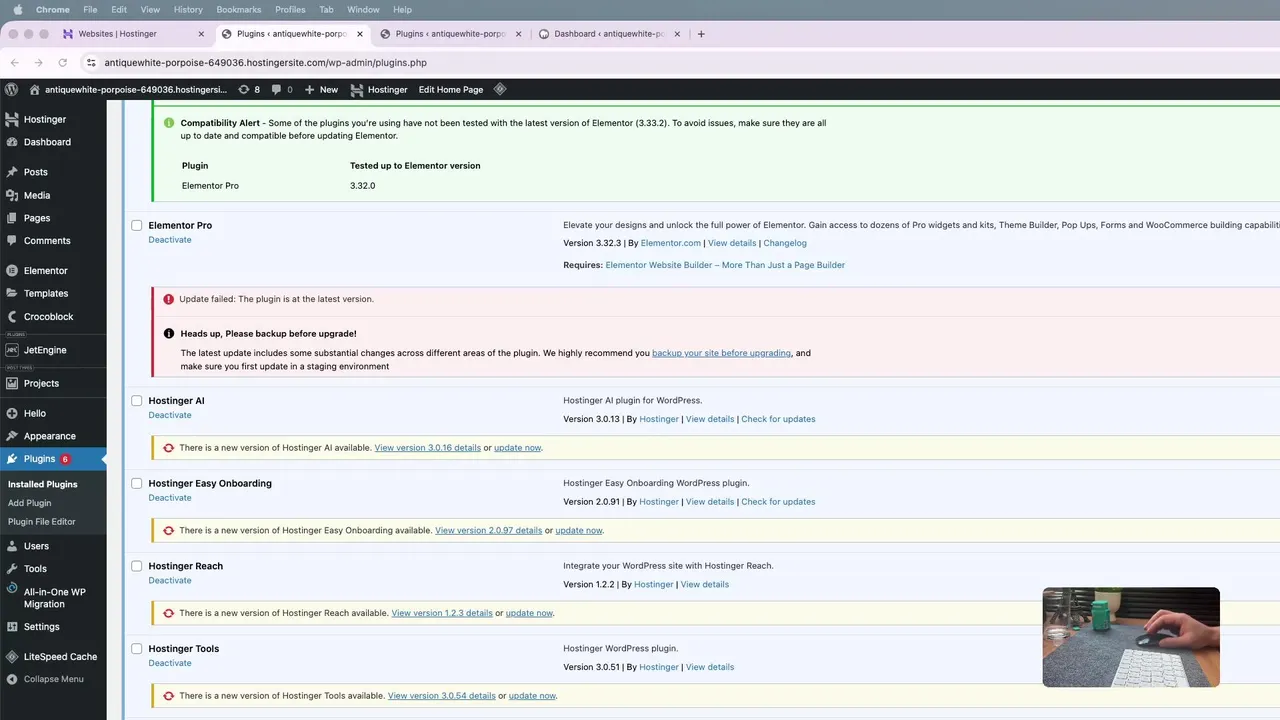Check for updates for Hostinger AI
The image size is (1280, 720).
click(778, 419)
